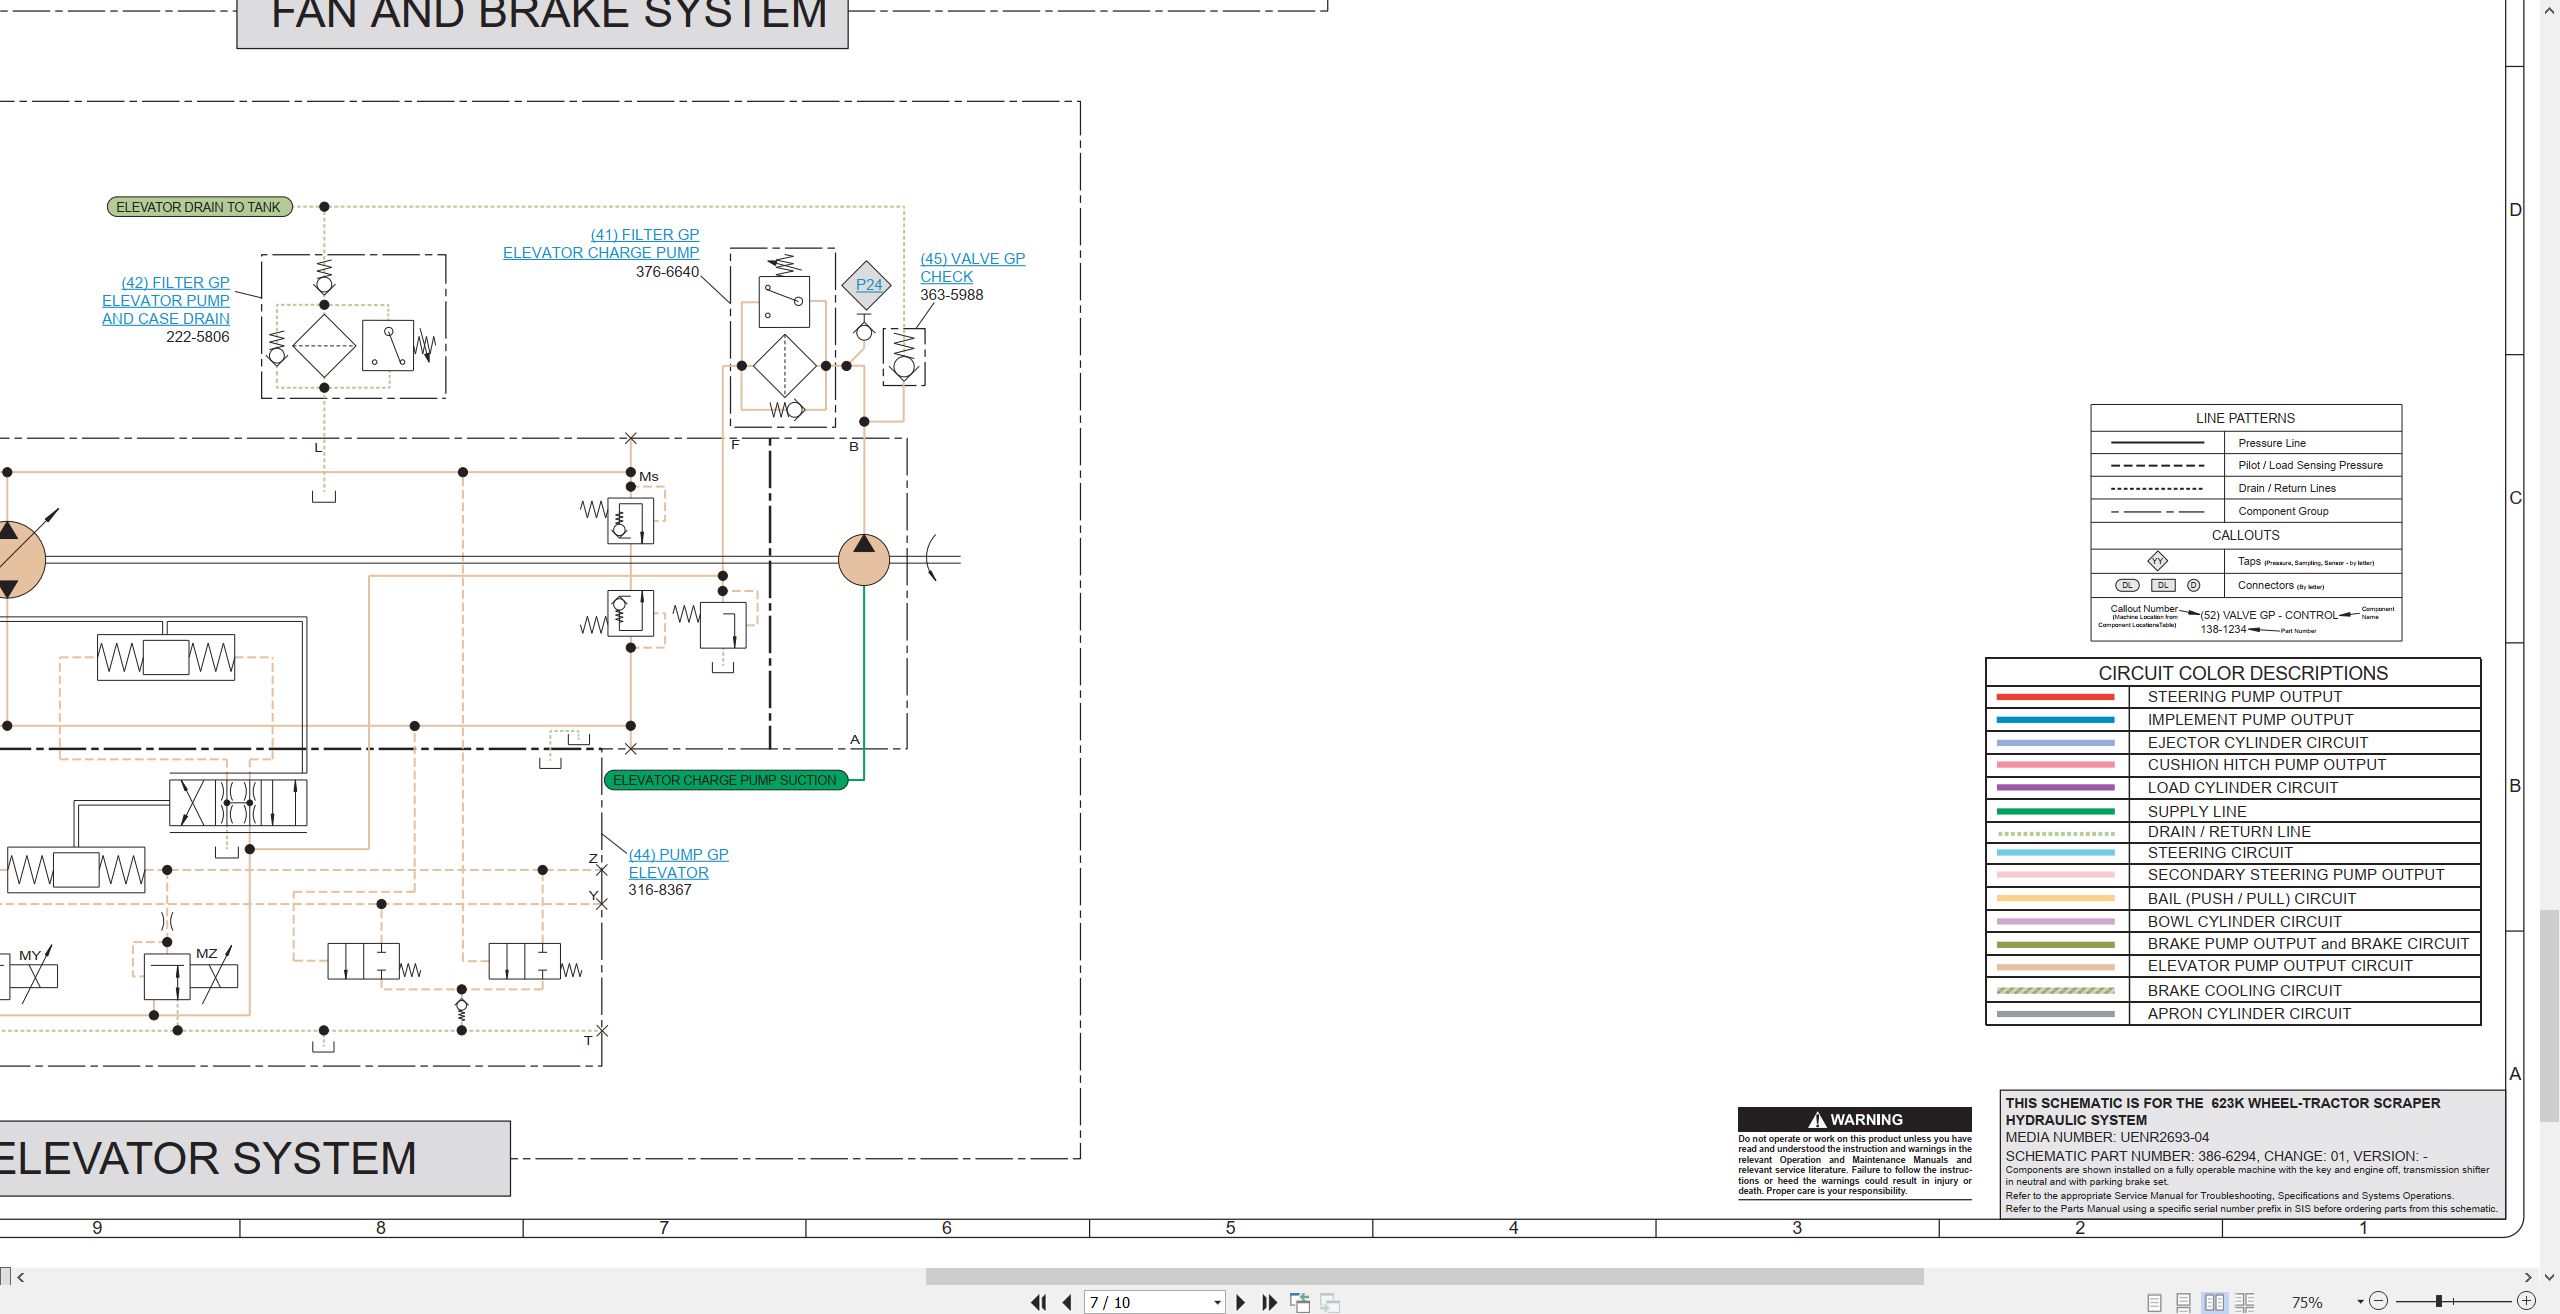
Task: Go to the first page
Action: click(x=1038, y=1302)
